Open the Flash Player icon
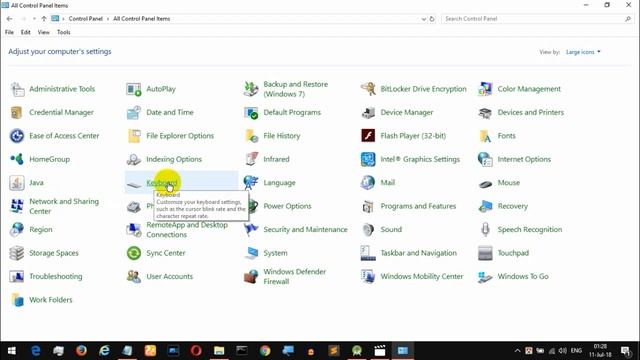The height and width of the screenshot is (360, 640). pos(368,136)
